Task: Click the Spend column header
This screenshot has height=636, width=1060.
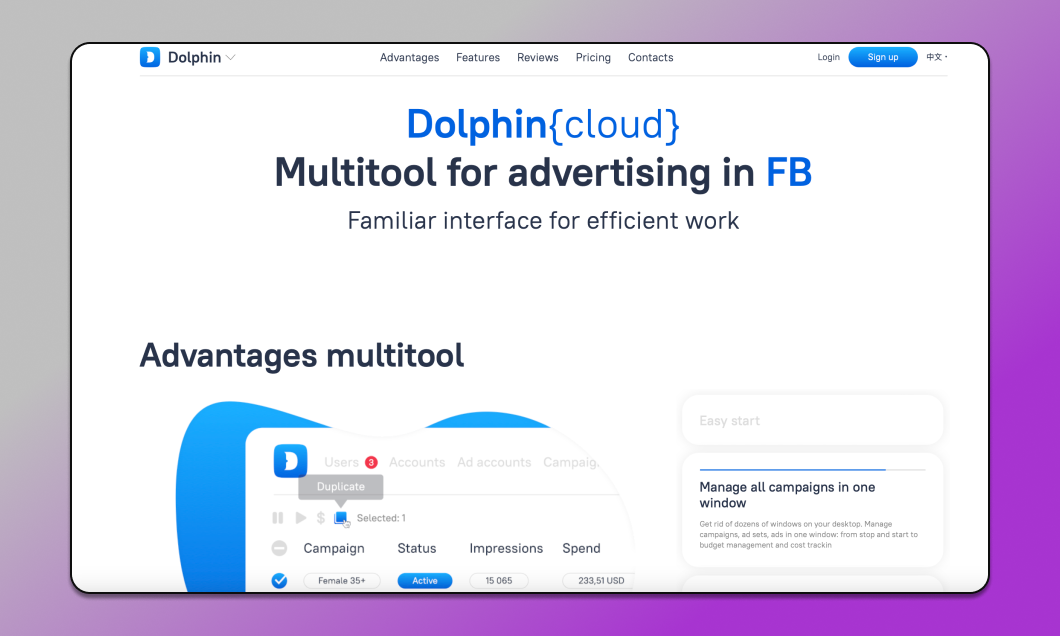Action: coord(581,548)
